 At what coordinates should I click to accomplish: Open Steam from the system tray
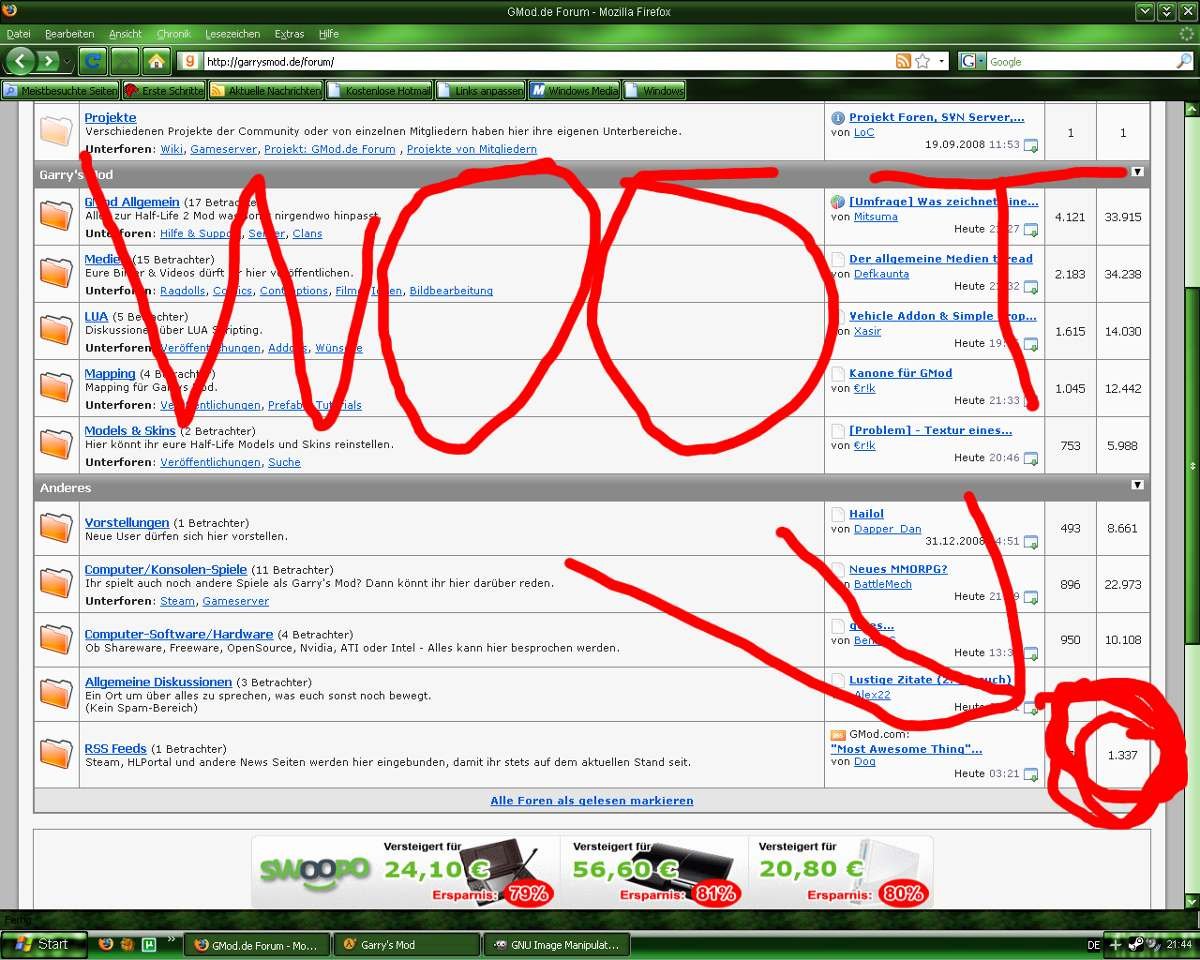pos(1135,944)
